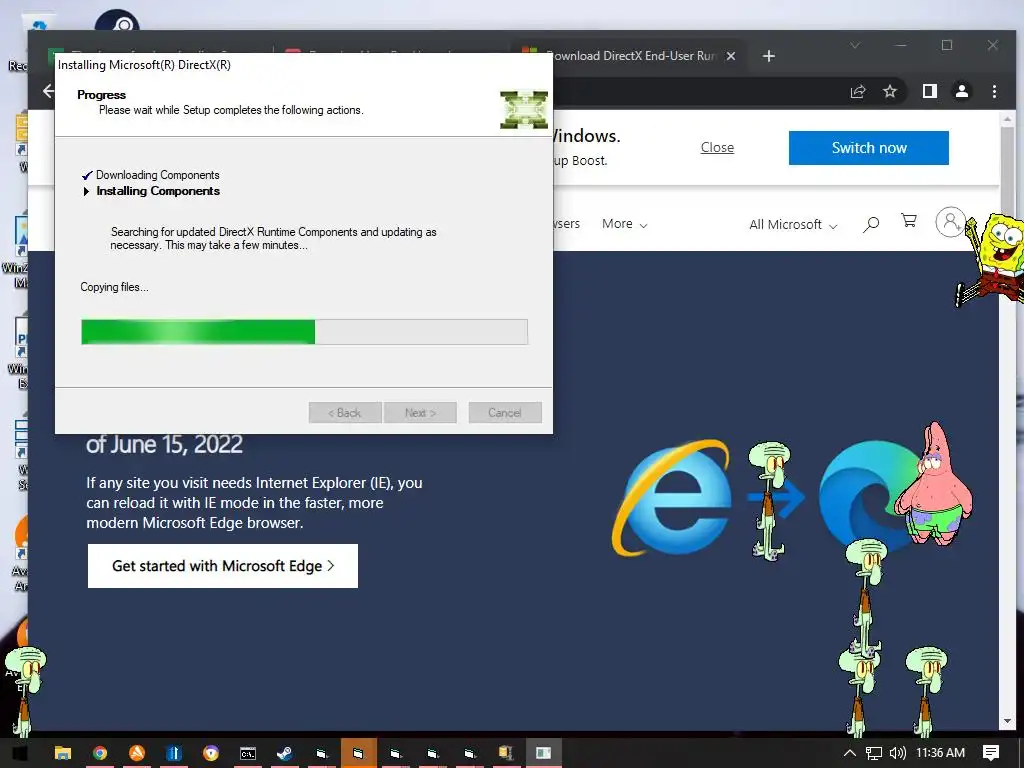Open Steam from the taskbar
1024x768 pixels.
click(284, 753)
